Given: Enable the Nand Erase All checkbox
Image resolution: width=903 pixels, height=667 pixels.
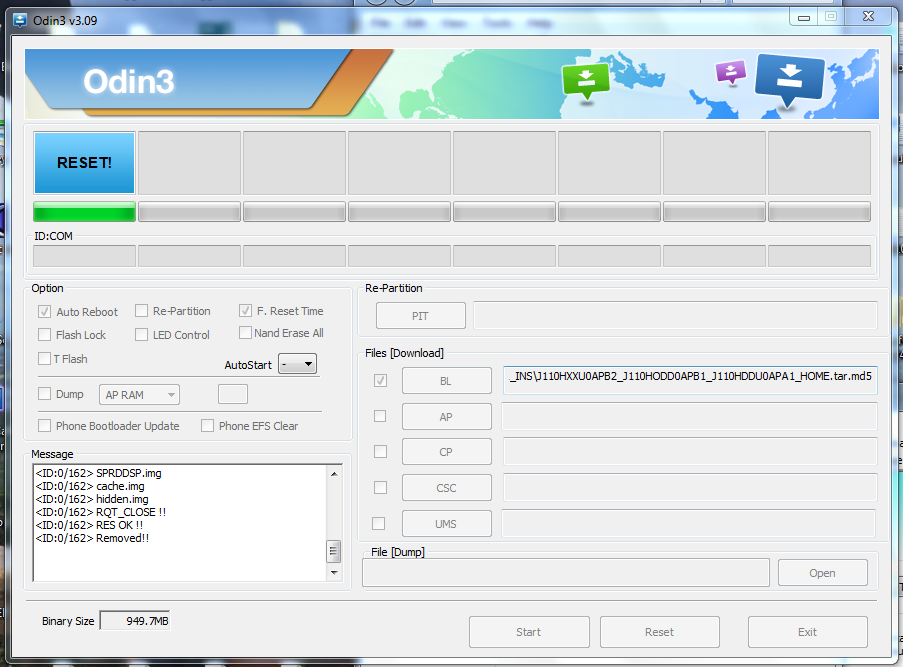Looking at the screenshot, I should (x=245, y=333).
